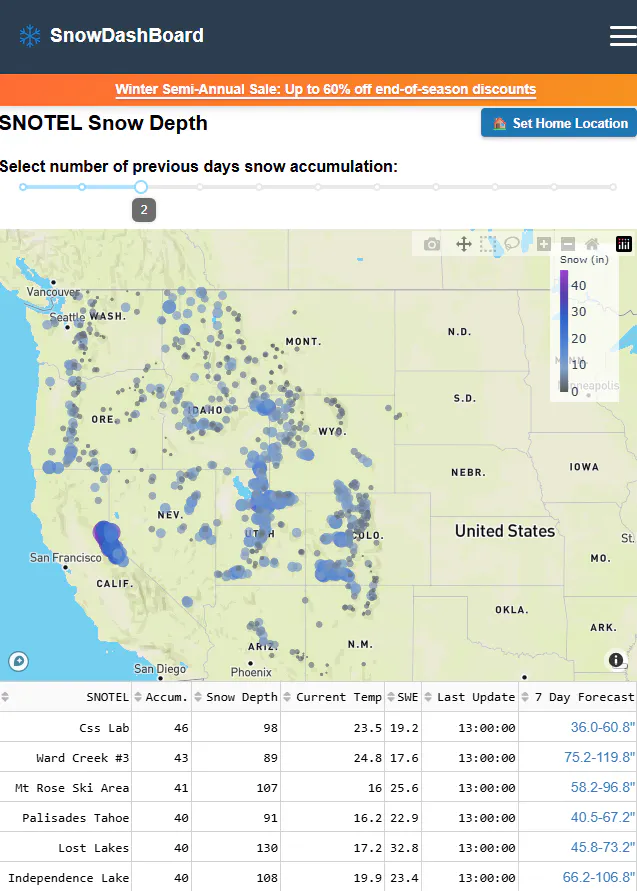
Task: Click Css Lab SWE value 19.2
Action: click(x=404, y=728)
